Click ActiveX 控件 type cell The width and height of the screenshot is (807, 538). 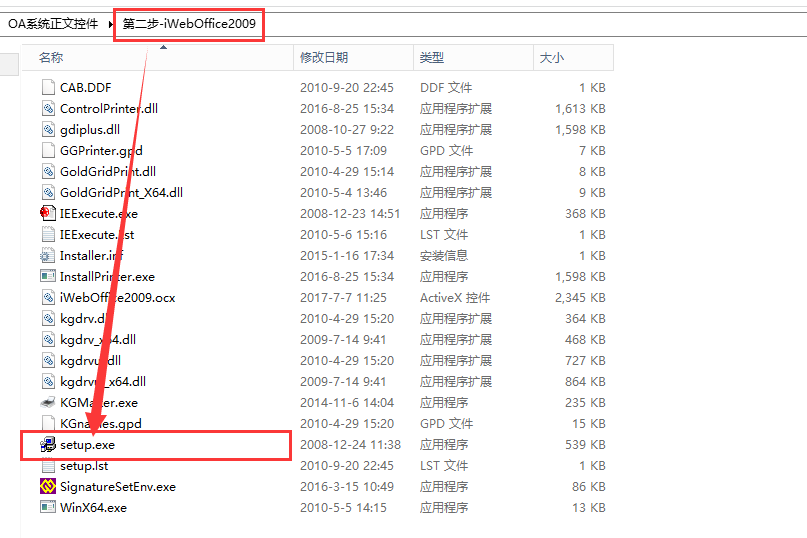[x=455, y=298]
